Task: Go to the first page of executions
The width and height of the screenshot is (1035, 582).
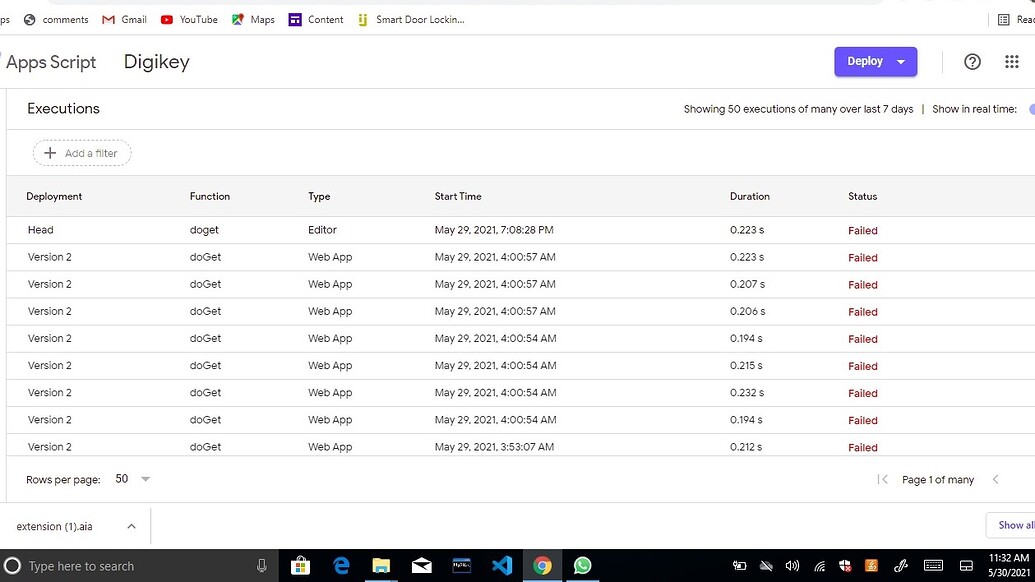Action: [x=883, y=480]
